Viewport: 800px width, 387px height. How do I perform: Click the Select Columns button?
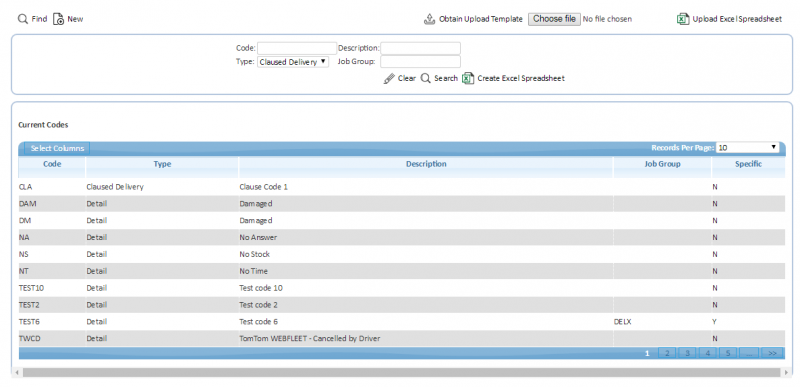click(57, 148)
